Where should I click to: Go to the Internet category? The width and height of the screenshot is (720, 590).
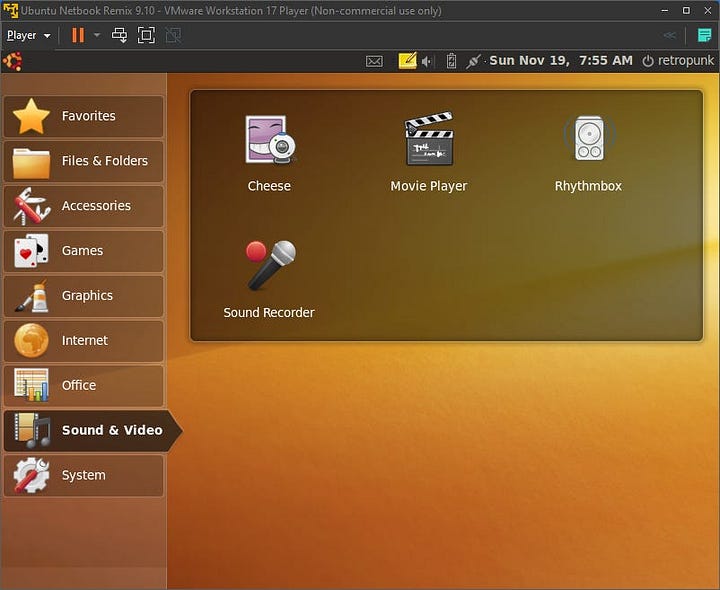[x=84, y=341]
